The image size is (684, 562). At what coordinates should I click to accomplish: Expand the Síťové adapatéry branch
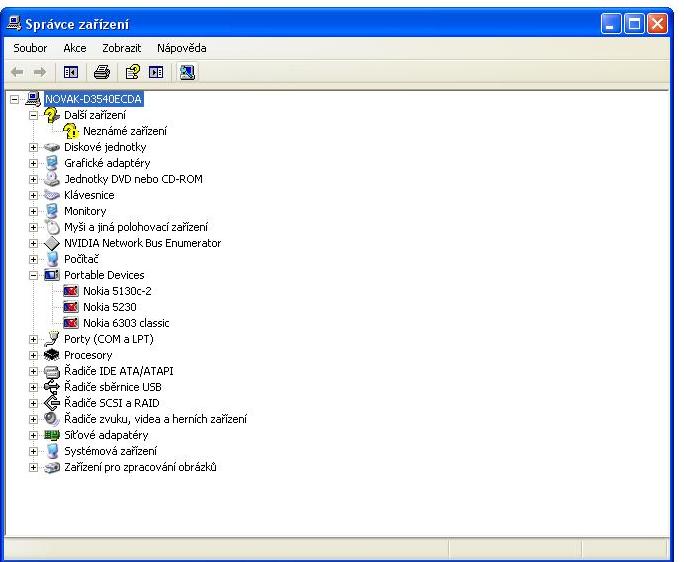point(33,435)
